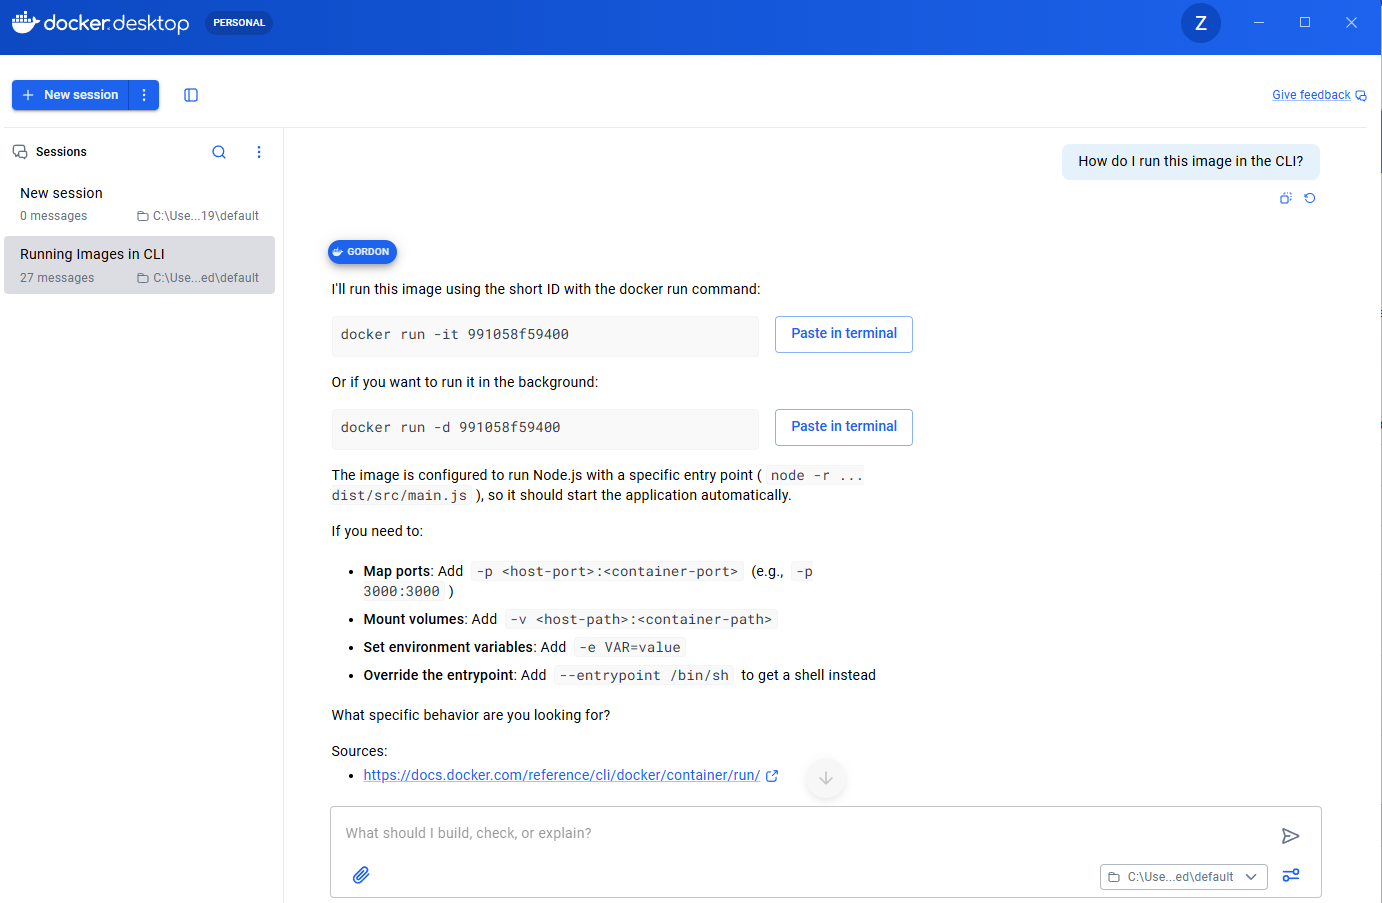Select the New session entry
1382x903 pixels.
coord(139,204)
